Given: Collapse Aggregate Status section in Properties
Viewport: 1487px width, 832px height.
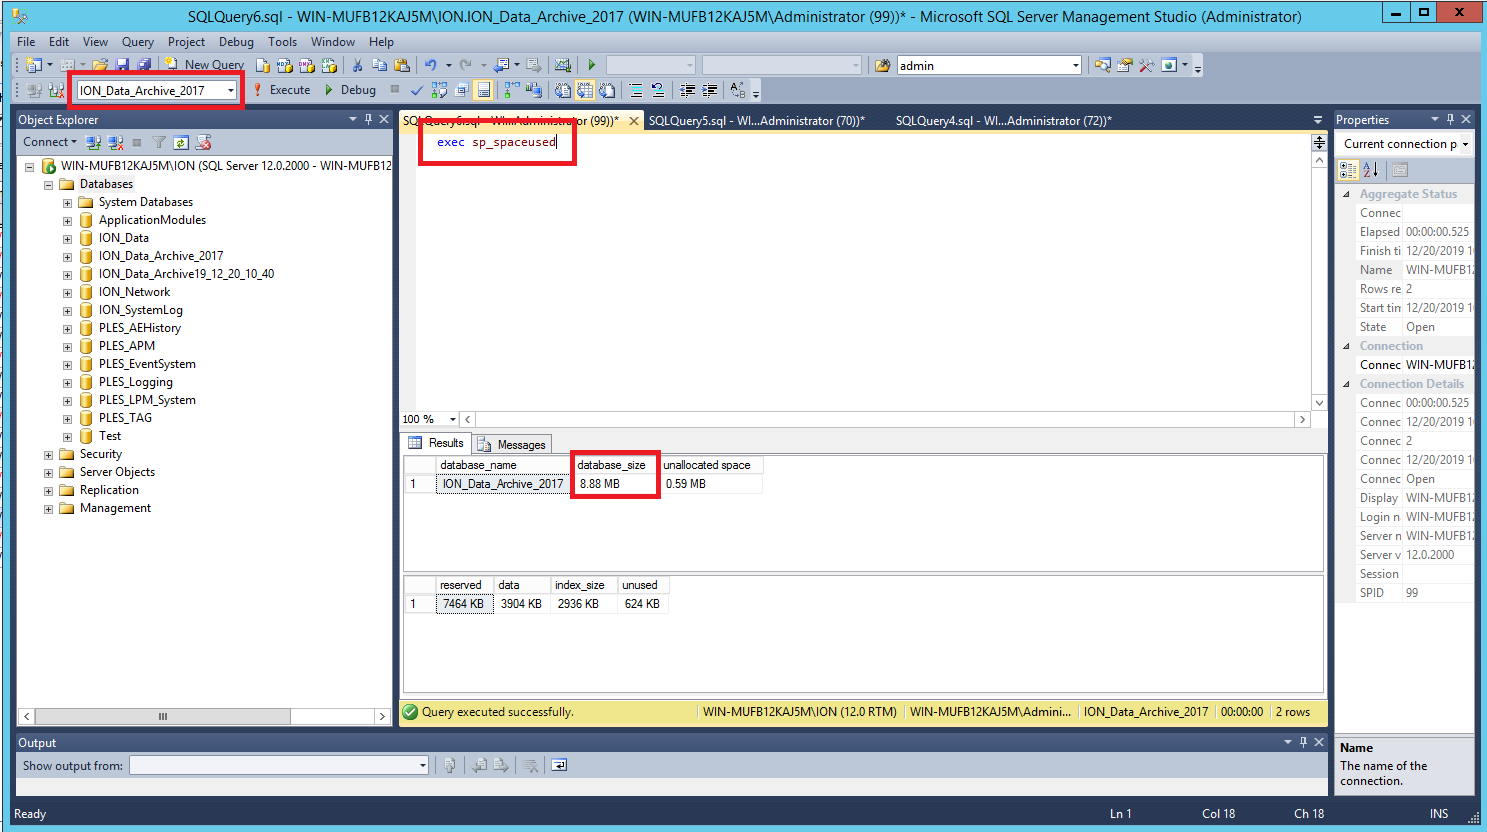Looking at the screenshot, I should [x=1346, y=194].
